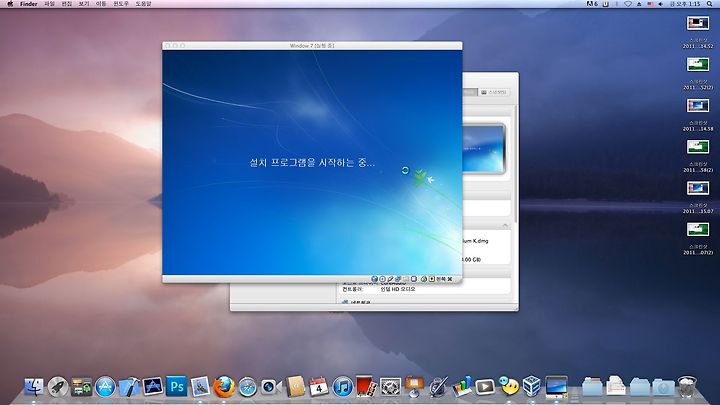Click Spotlight search magnifier in menu bar
The width and height of the screenshot is (720, 405).
point(709,4)
